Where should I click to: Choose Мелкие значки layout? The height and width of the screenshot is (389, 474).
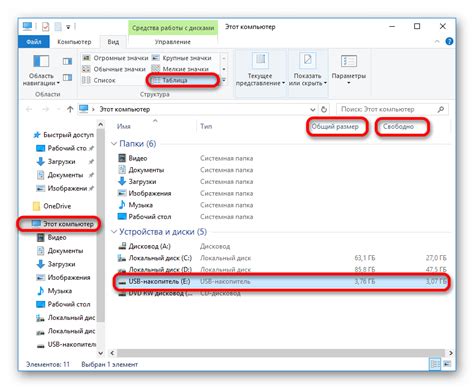click(180, 69)
